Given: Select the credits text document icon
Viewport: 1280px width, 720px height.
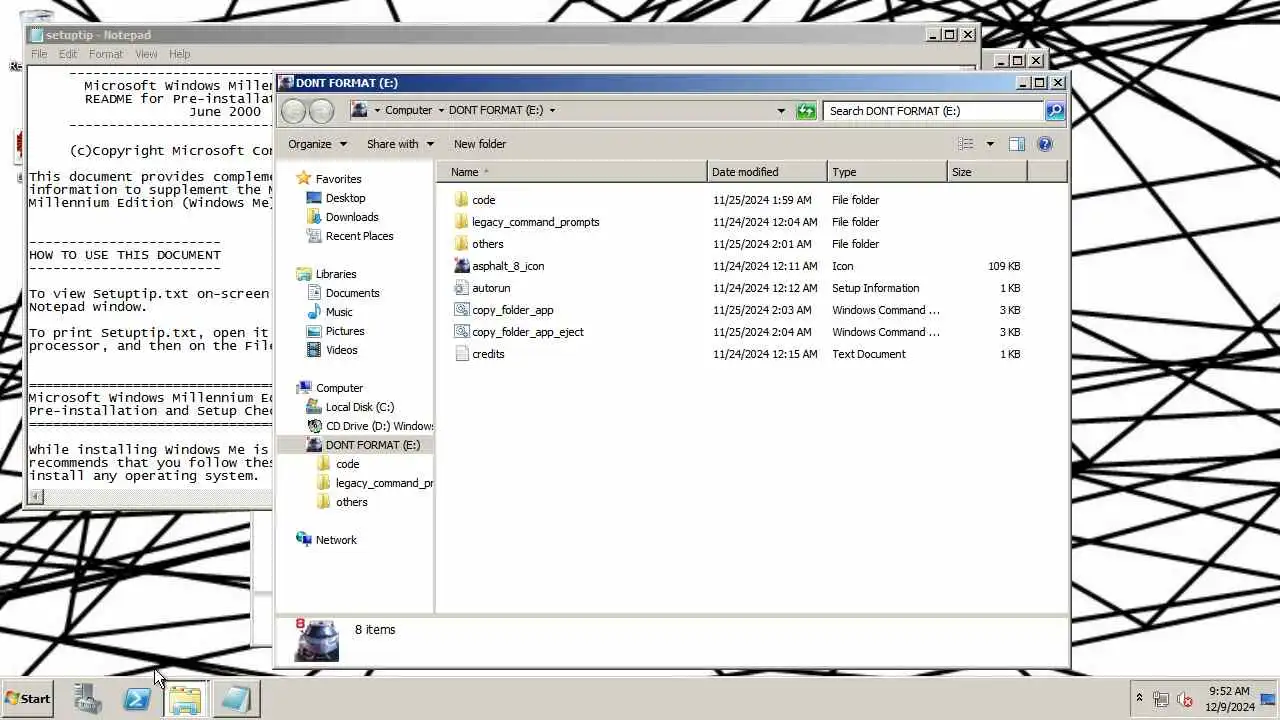Looking at the screenshot, I should point(461,354).
